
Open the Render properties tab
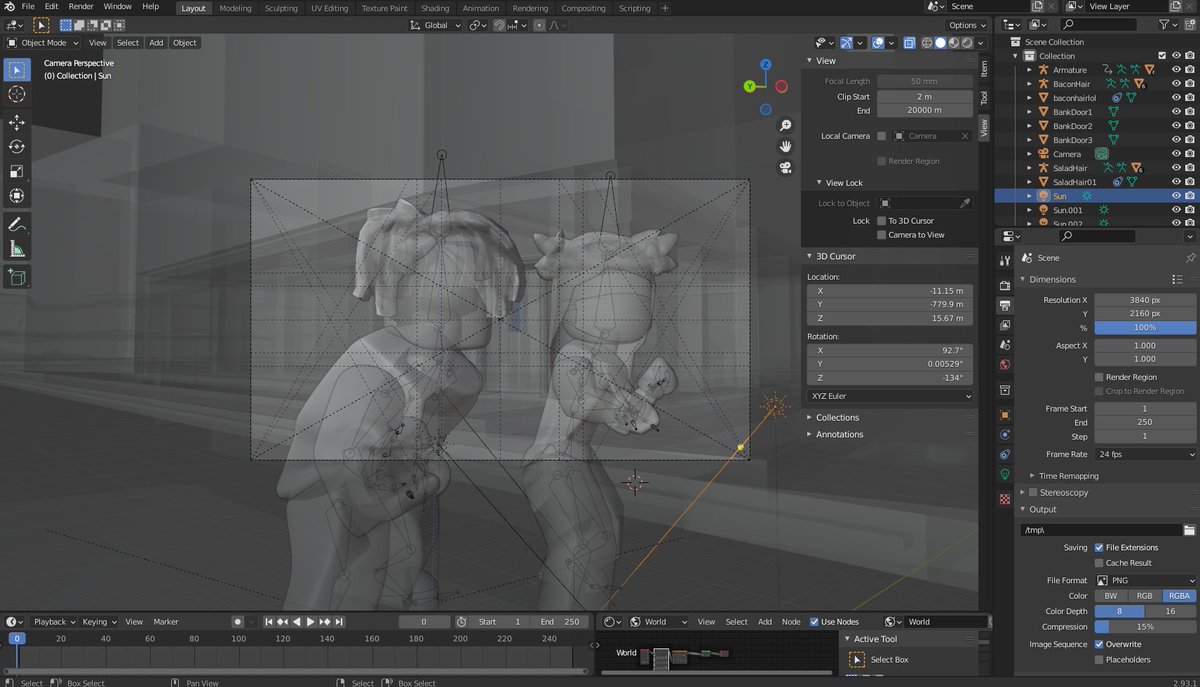pyautogui.click(x=1005, y=285)
